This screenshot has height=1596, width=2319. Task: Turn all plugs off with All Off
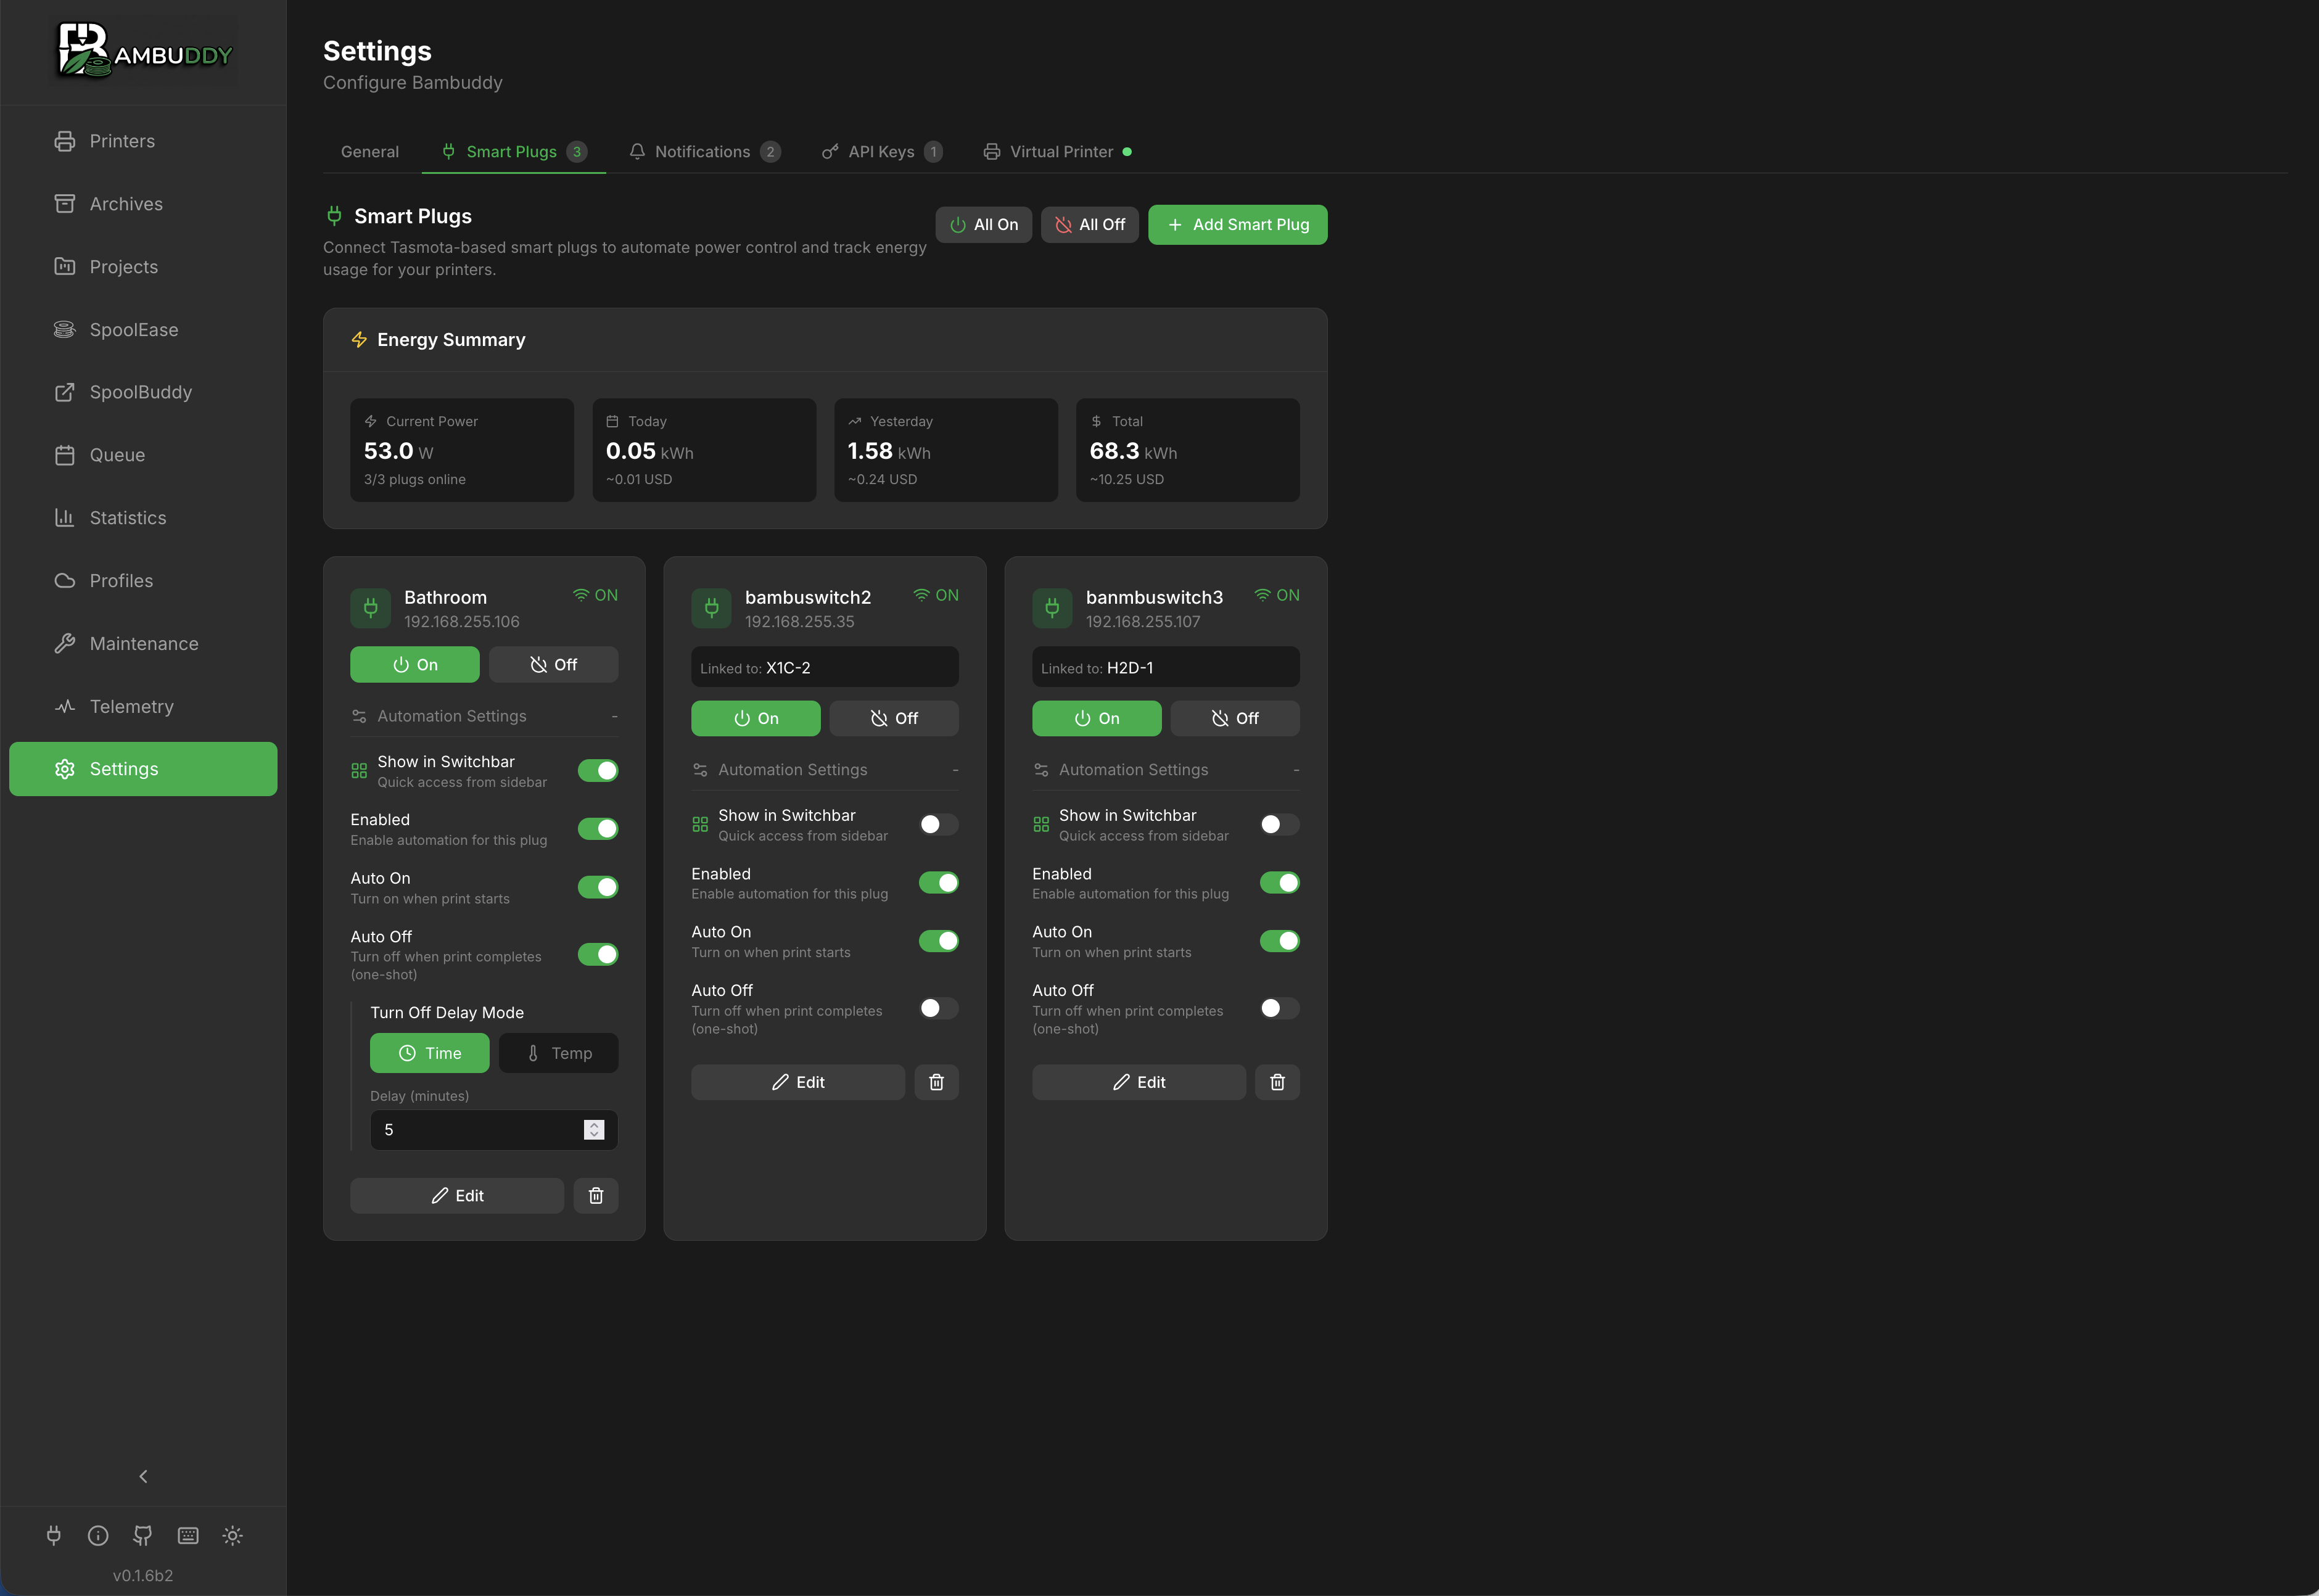point(1089,225)
